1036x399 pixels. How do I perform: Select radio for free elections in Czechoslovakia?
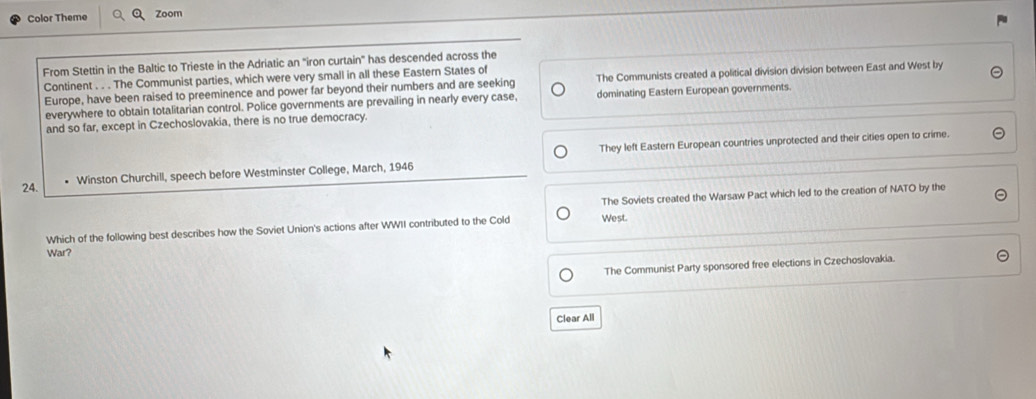[566, 275]
